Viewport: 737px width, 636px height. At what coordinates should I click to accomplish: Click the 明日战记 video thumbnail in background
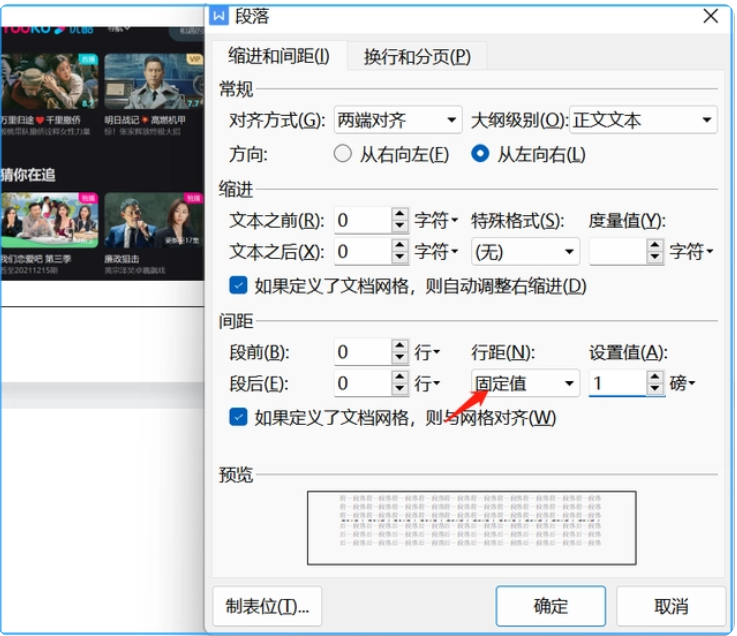[x=154, y=81]
